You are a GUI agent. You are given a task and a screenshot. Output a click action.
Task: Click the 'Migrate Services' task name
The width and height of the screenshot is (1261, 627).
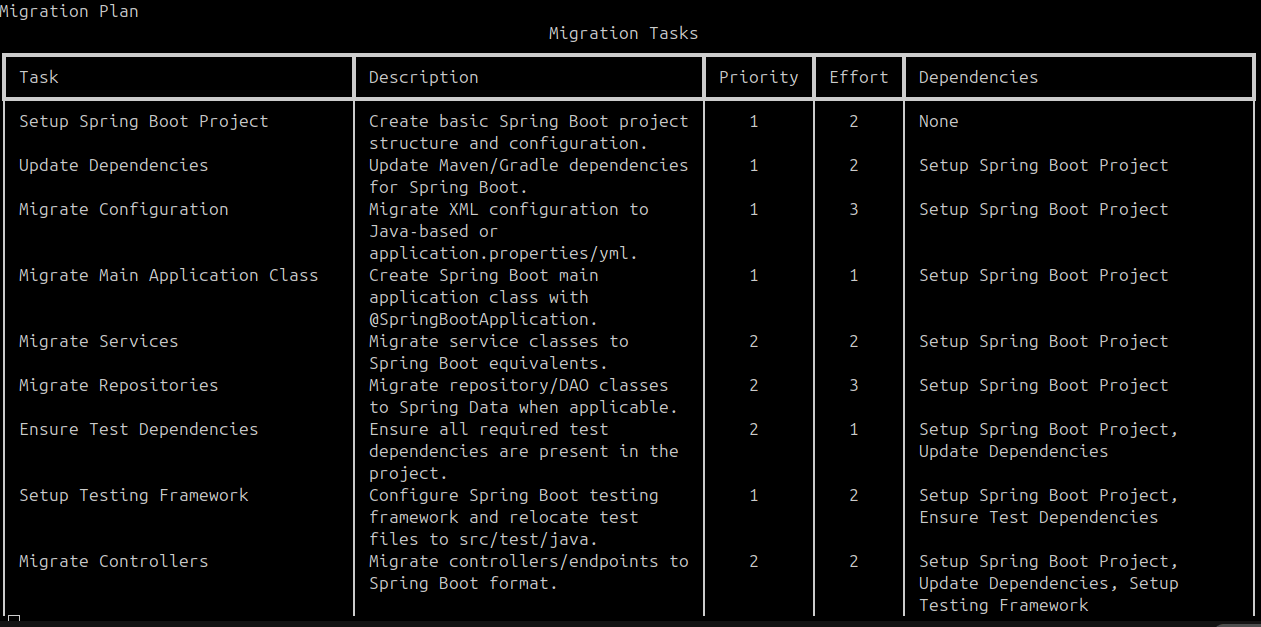click(x=99, y=341)
